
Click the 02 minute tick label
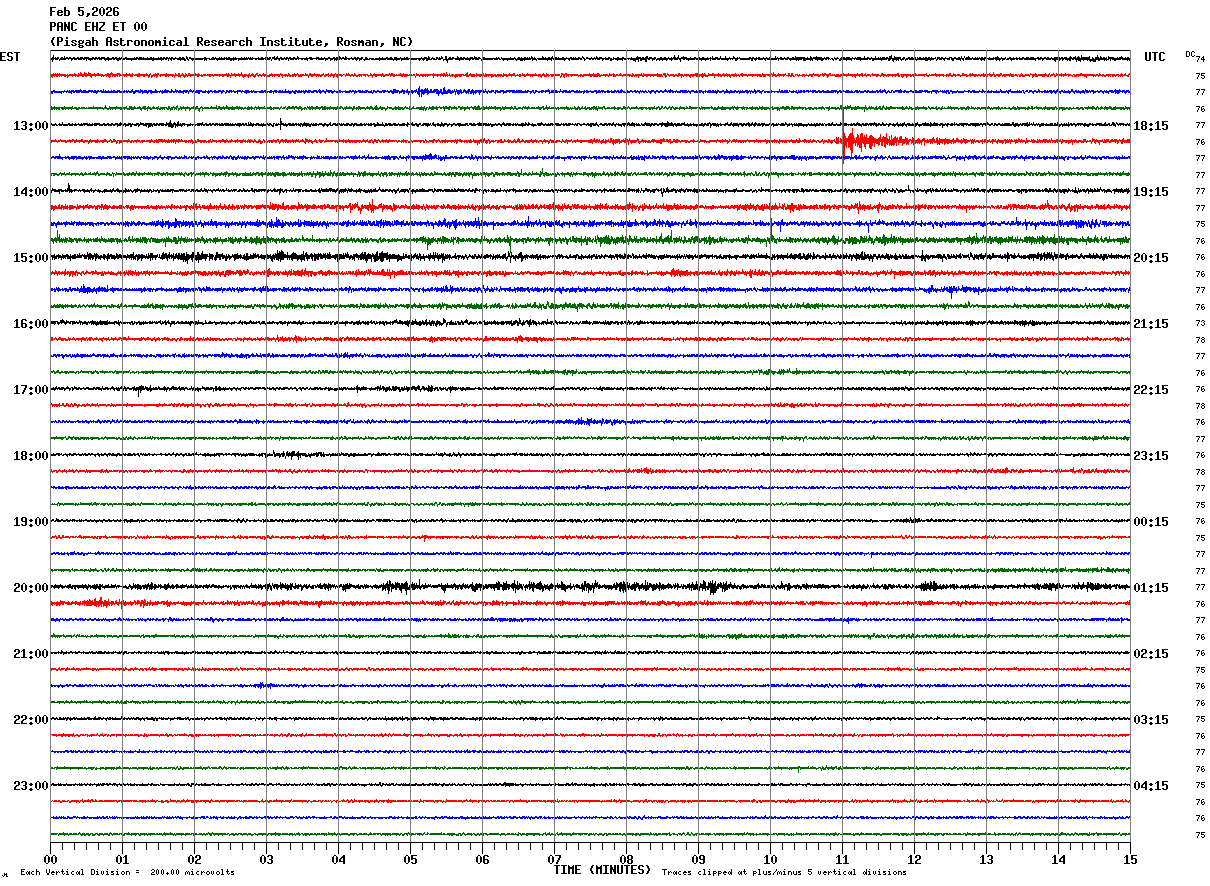[x=194, y=859]
